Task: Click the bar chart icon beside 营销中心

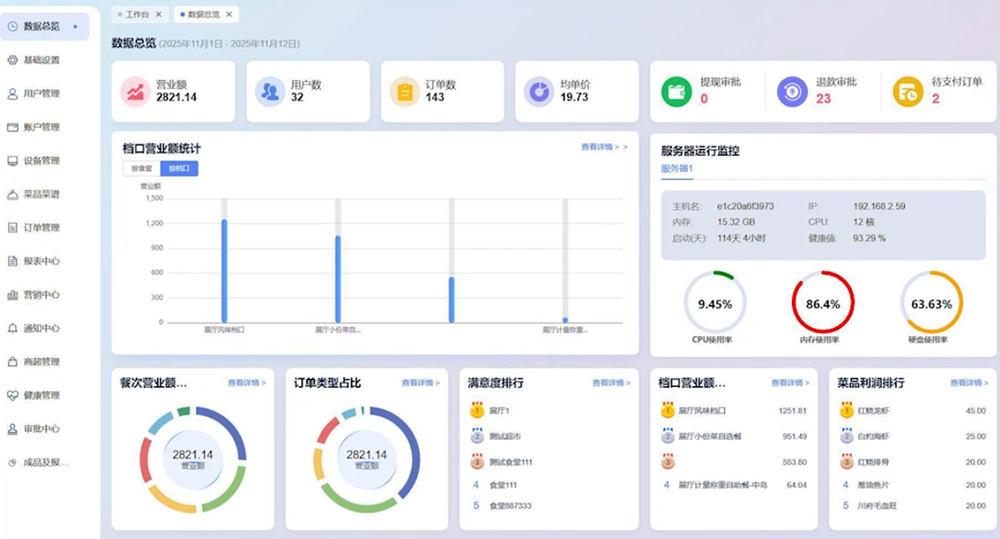Action: 12,295
